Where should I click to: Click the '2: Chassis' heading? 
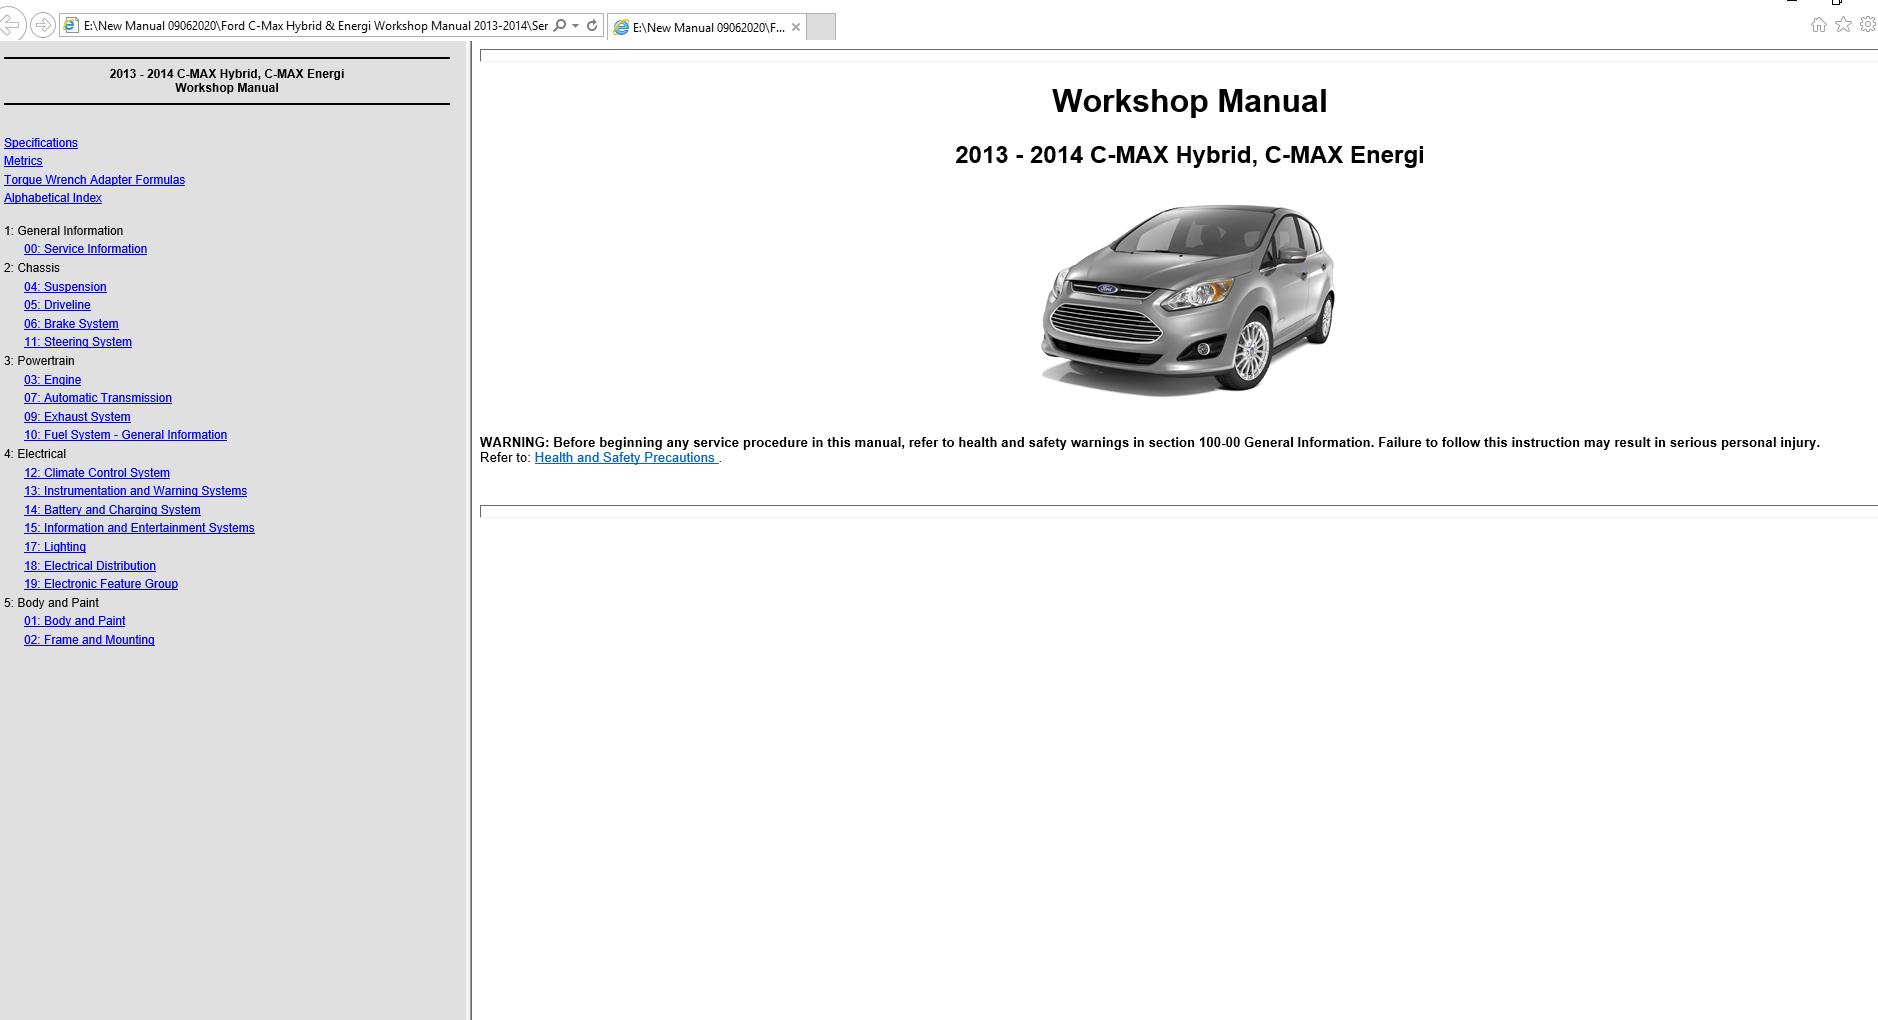pyautogui.click(x=32, y=268)
